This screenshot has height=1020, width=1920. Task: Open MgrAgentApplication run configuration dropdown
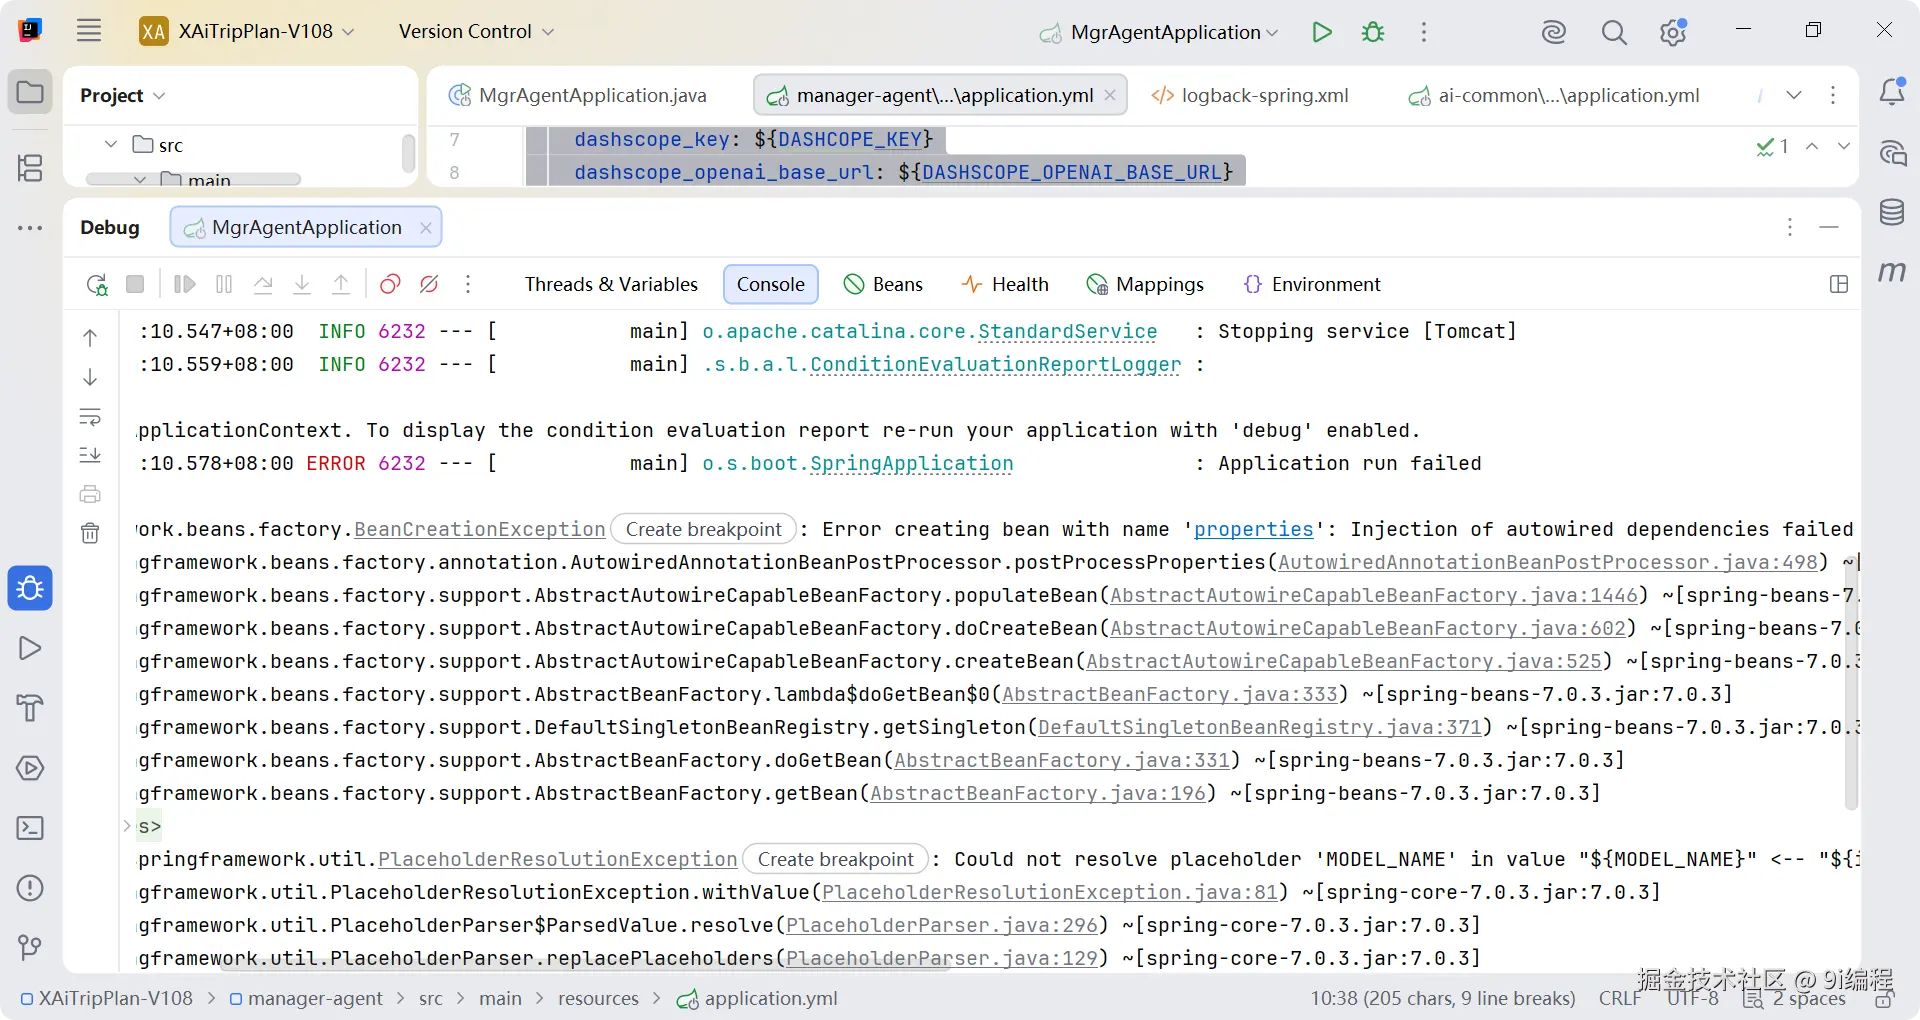click(x=1159, y=32)
